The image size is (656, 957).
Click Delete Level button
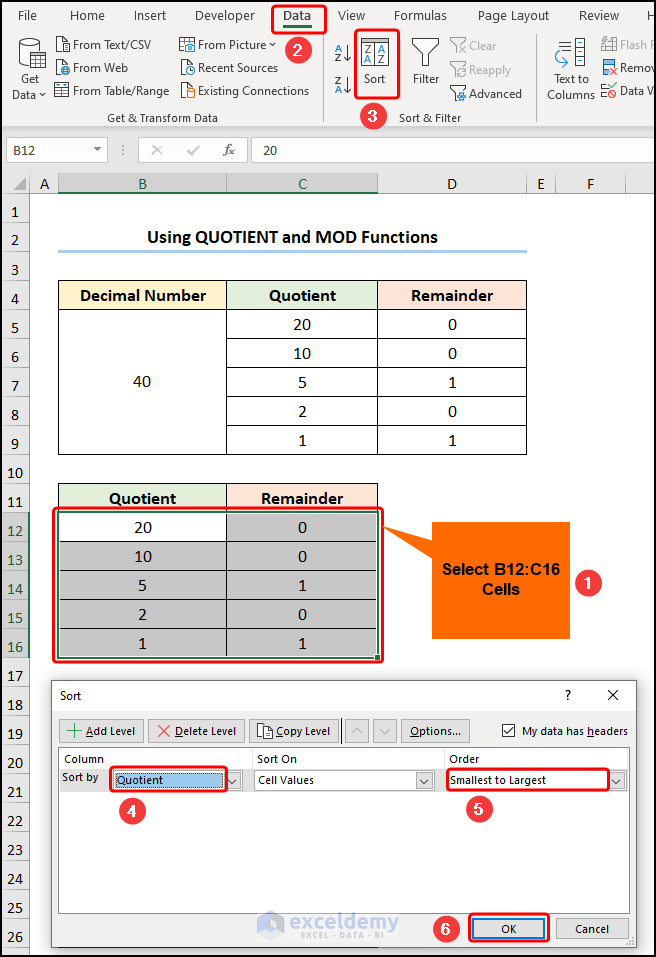click(x=196, y=731)
